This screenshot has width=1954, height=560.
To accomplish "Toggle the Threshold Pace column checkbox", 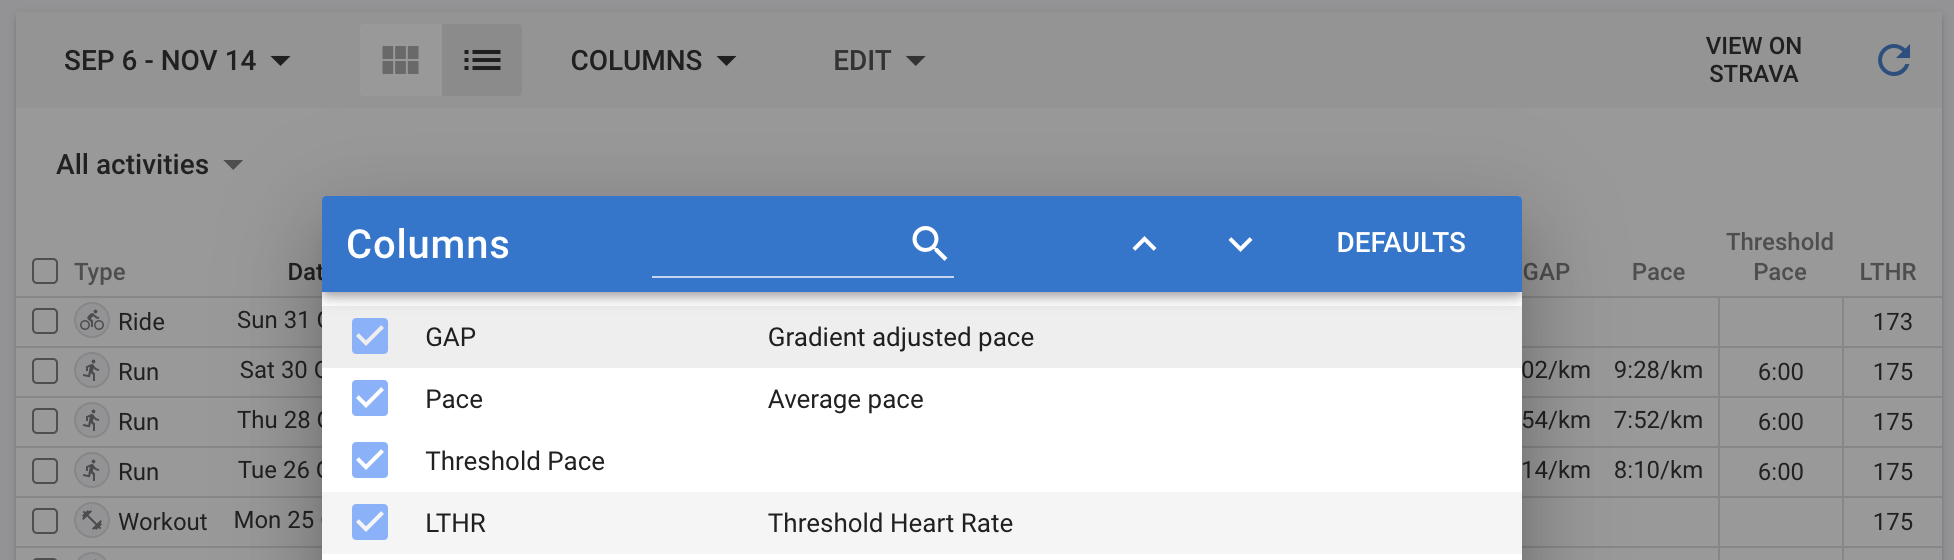I will (x=370, y=460).
